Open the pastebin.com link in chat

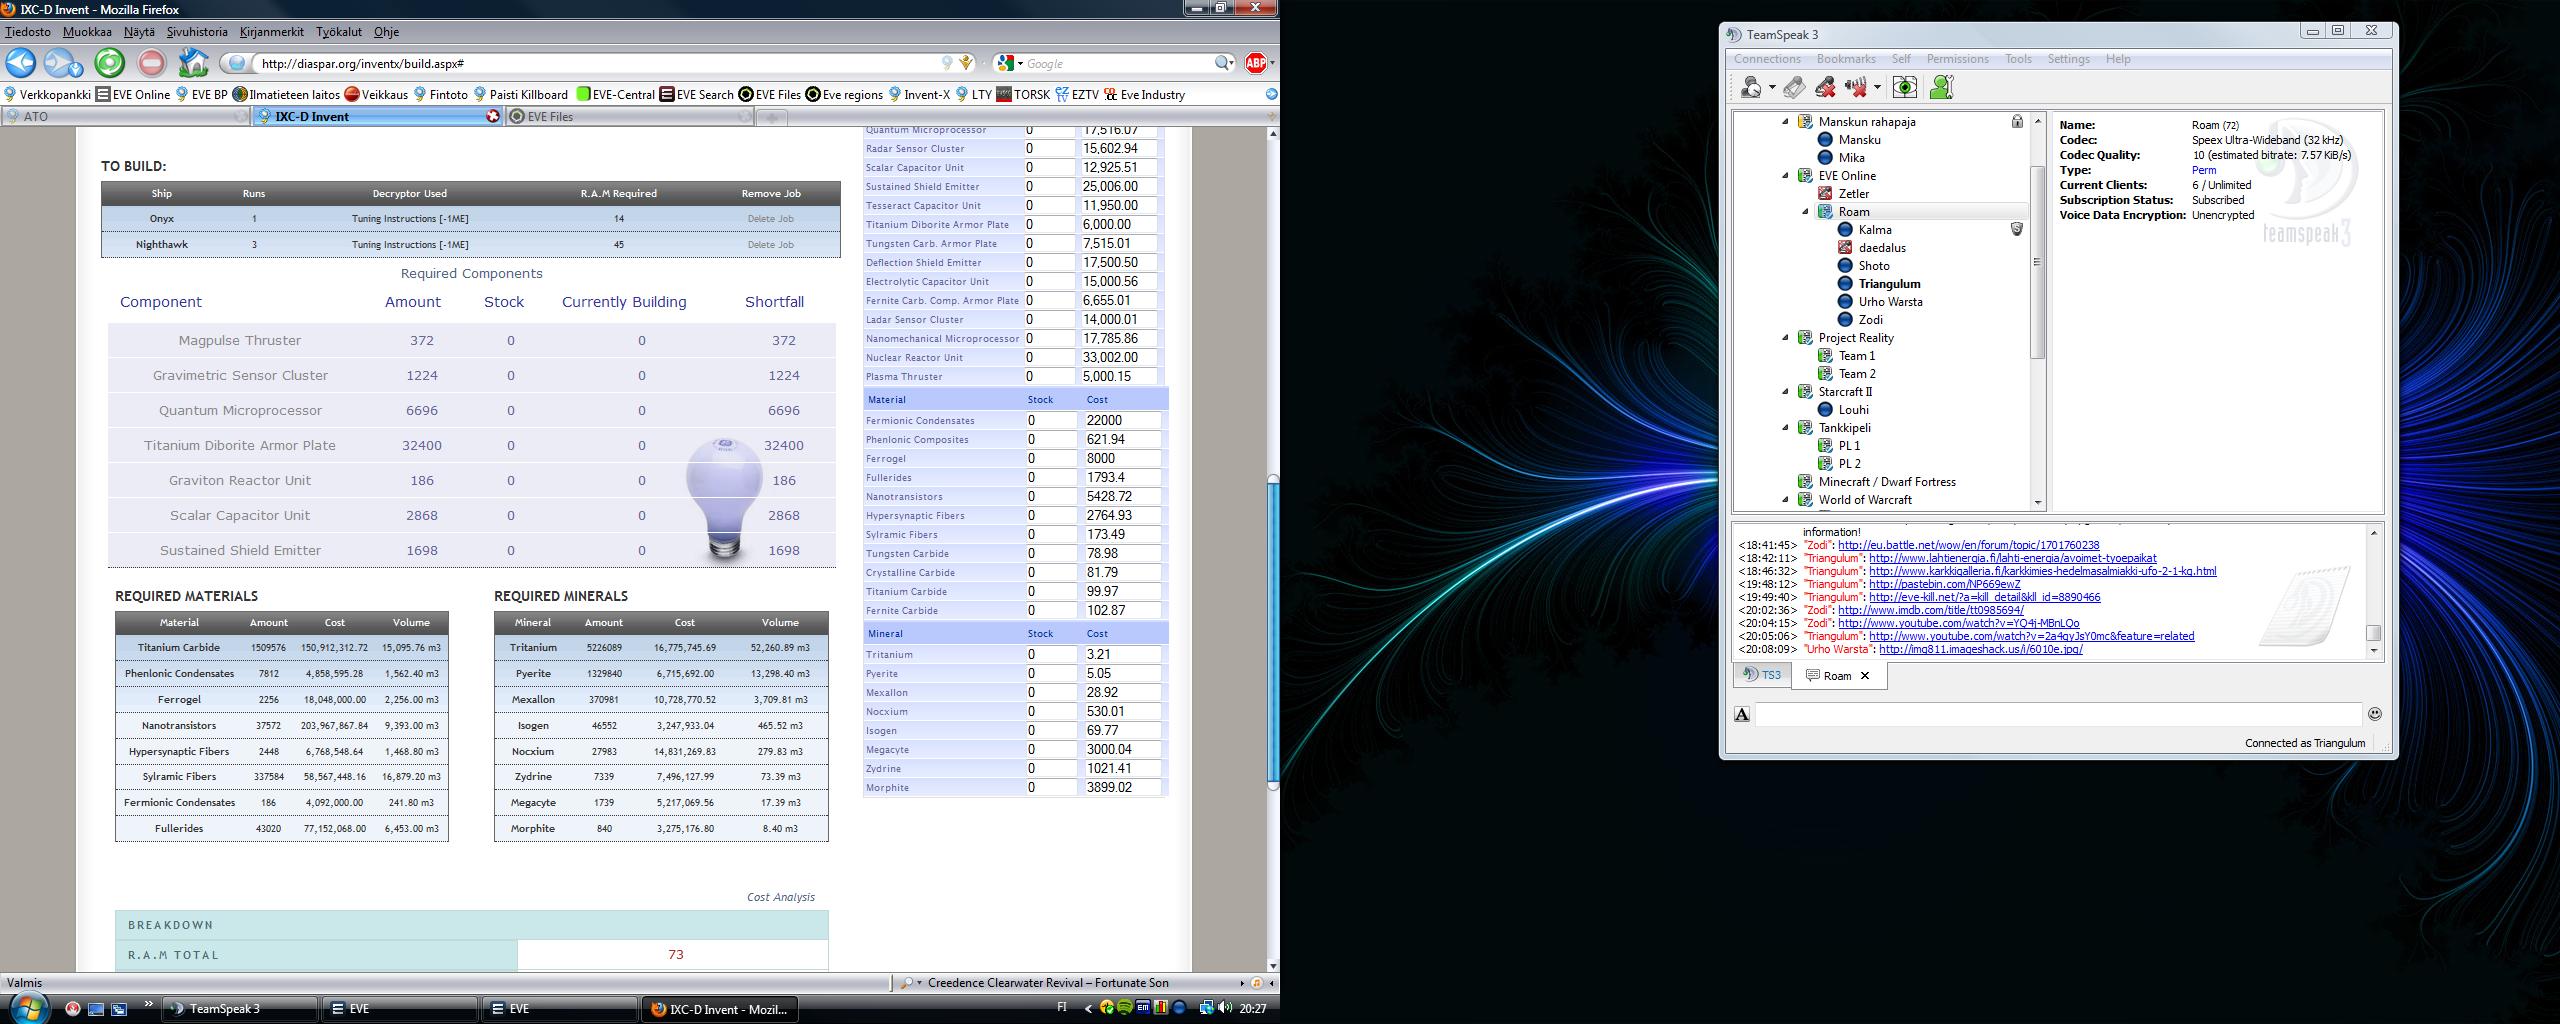tap(1944, 584)
